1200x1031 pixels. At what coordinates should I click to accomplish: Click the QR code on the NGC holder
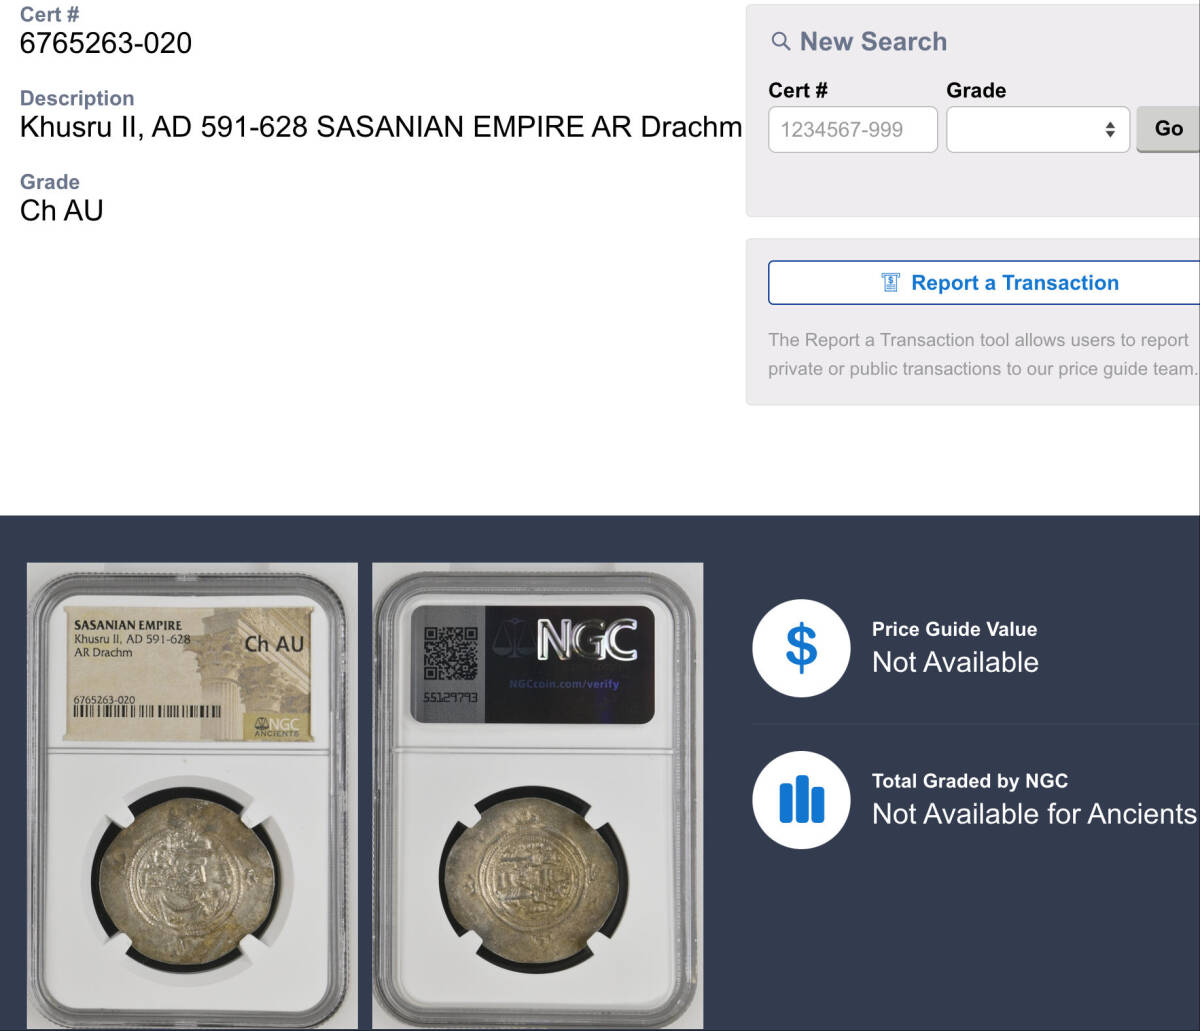(450, 652)
